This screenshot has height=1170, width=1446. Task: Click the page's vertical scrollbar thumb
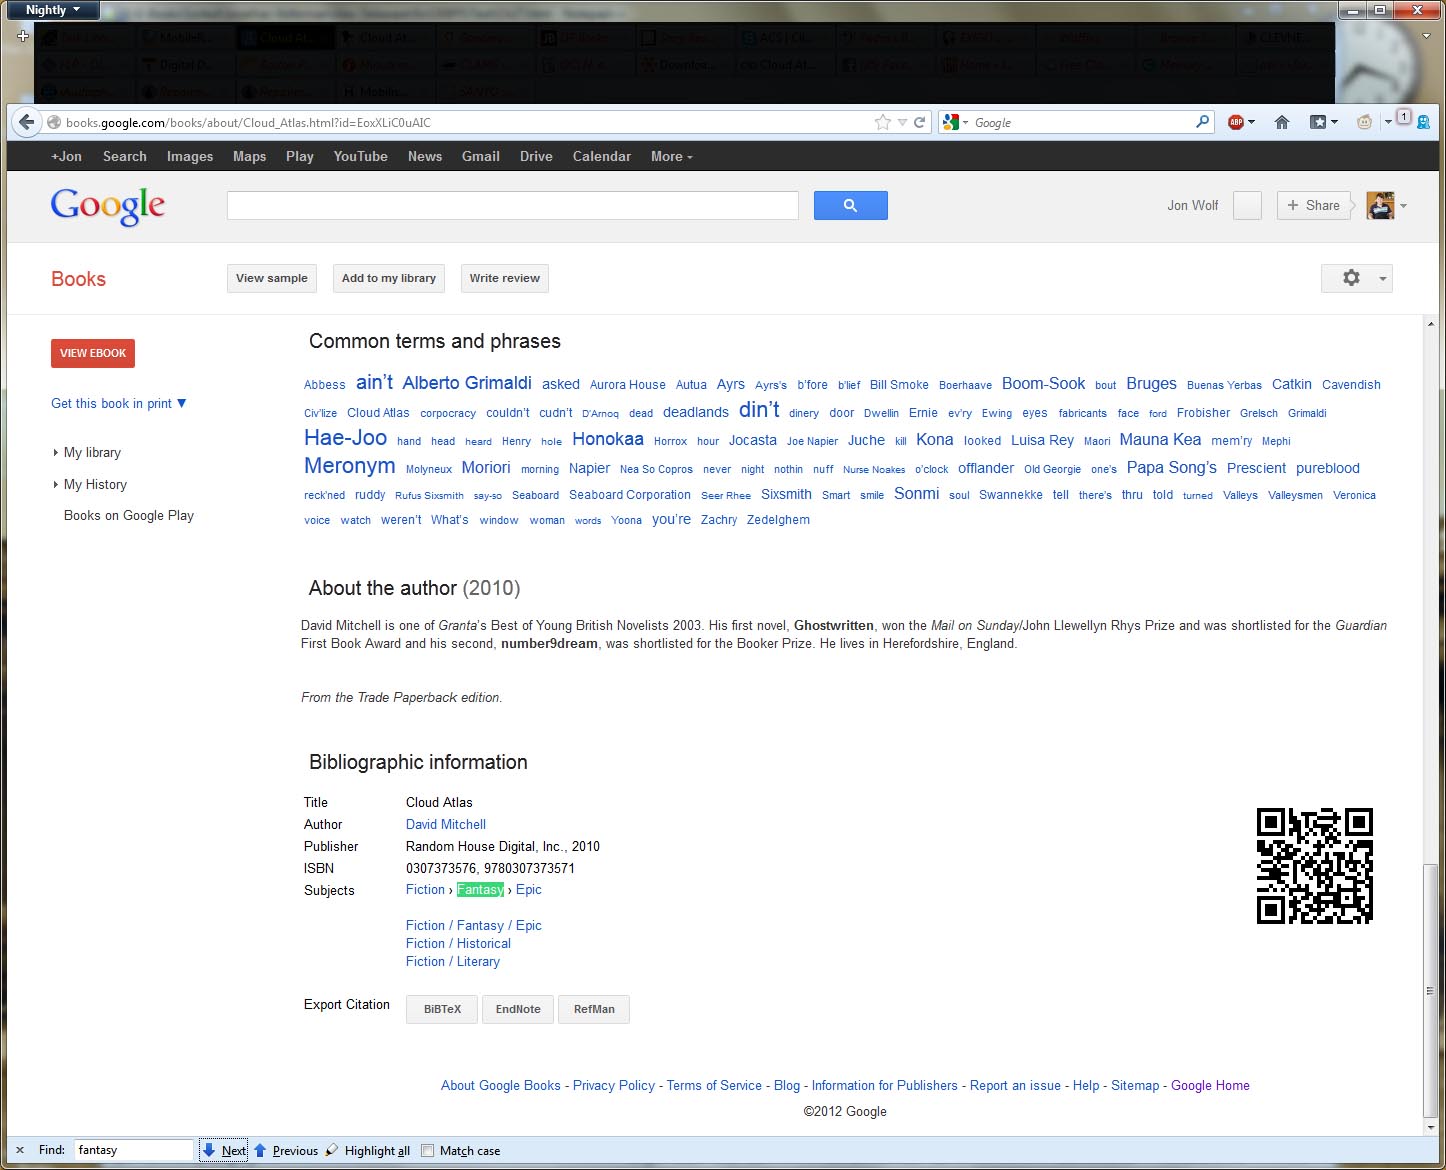coord(1430,990)
